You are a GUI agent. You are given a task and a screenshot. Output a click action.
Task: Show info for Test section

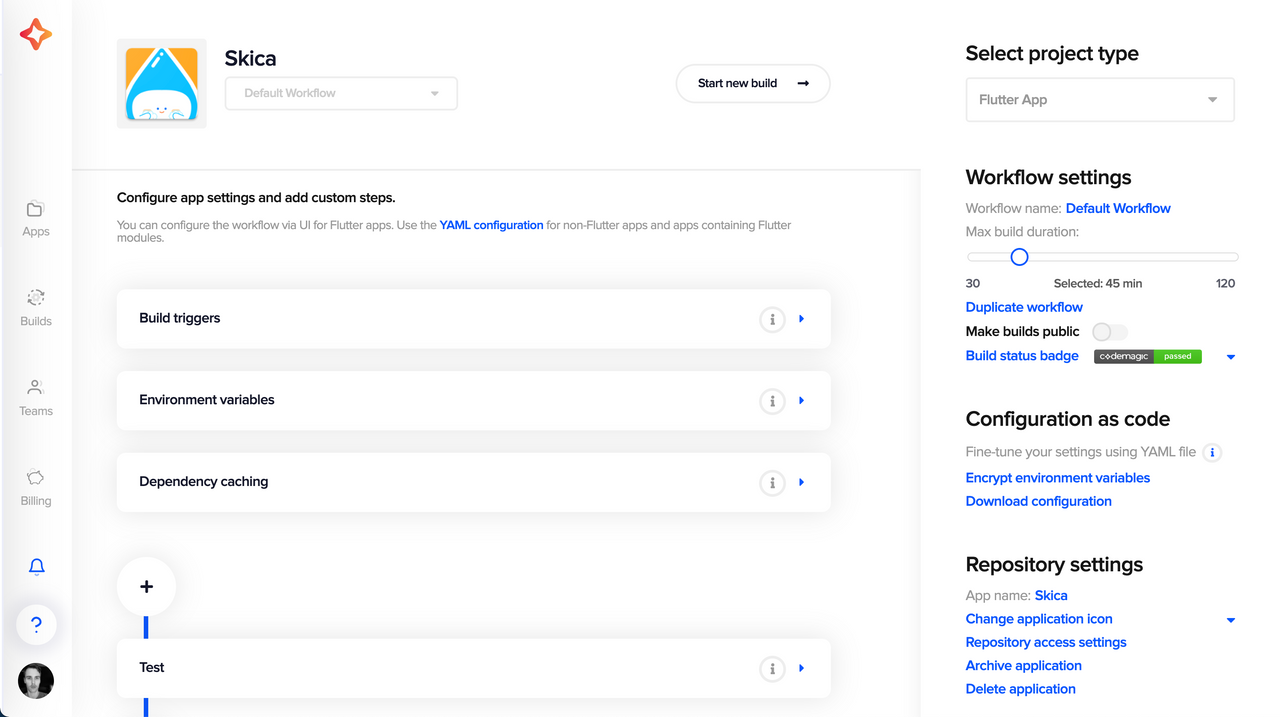pos(772,668)
